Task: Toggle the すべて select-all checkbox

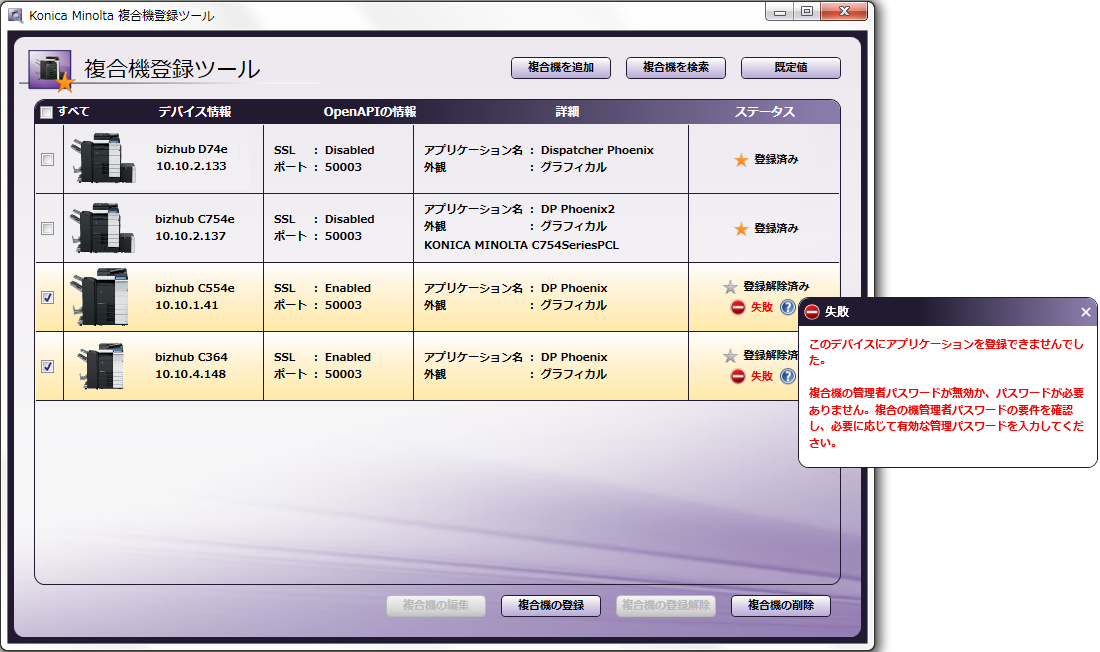Action: pos(47,112)
